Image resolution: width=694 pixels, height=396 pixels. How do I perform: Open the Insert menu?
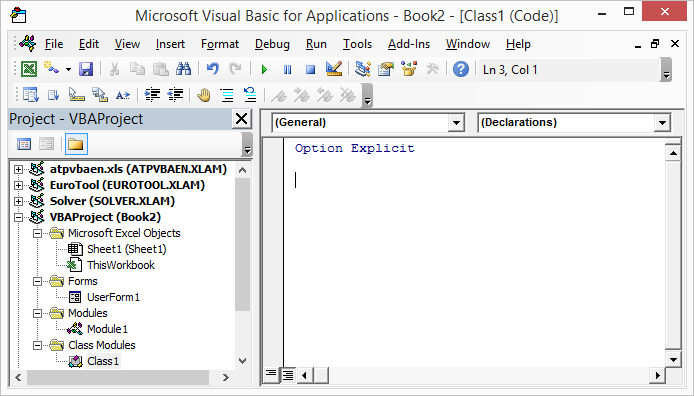pos(170,44)
